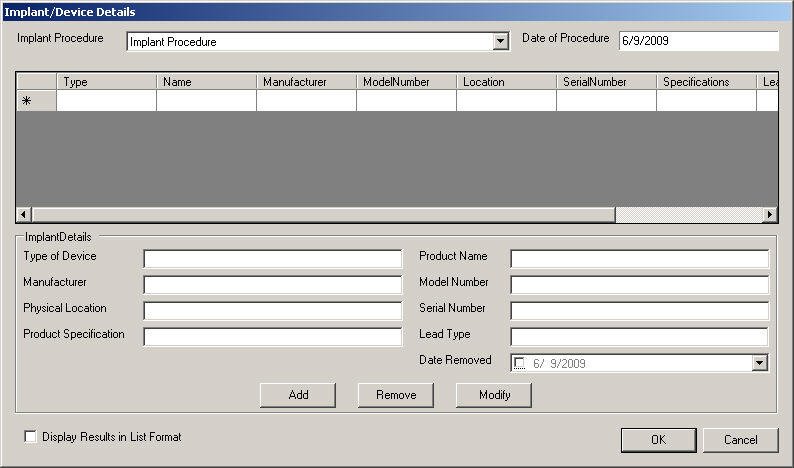Viewport: 794px width, 468px height.
Task: Expand the Date Removed date picker
Action: (759, 363)
